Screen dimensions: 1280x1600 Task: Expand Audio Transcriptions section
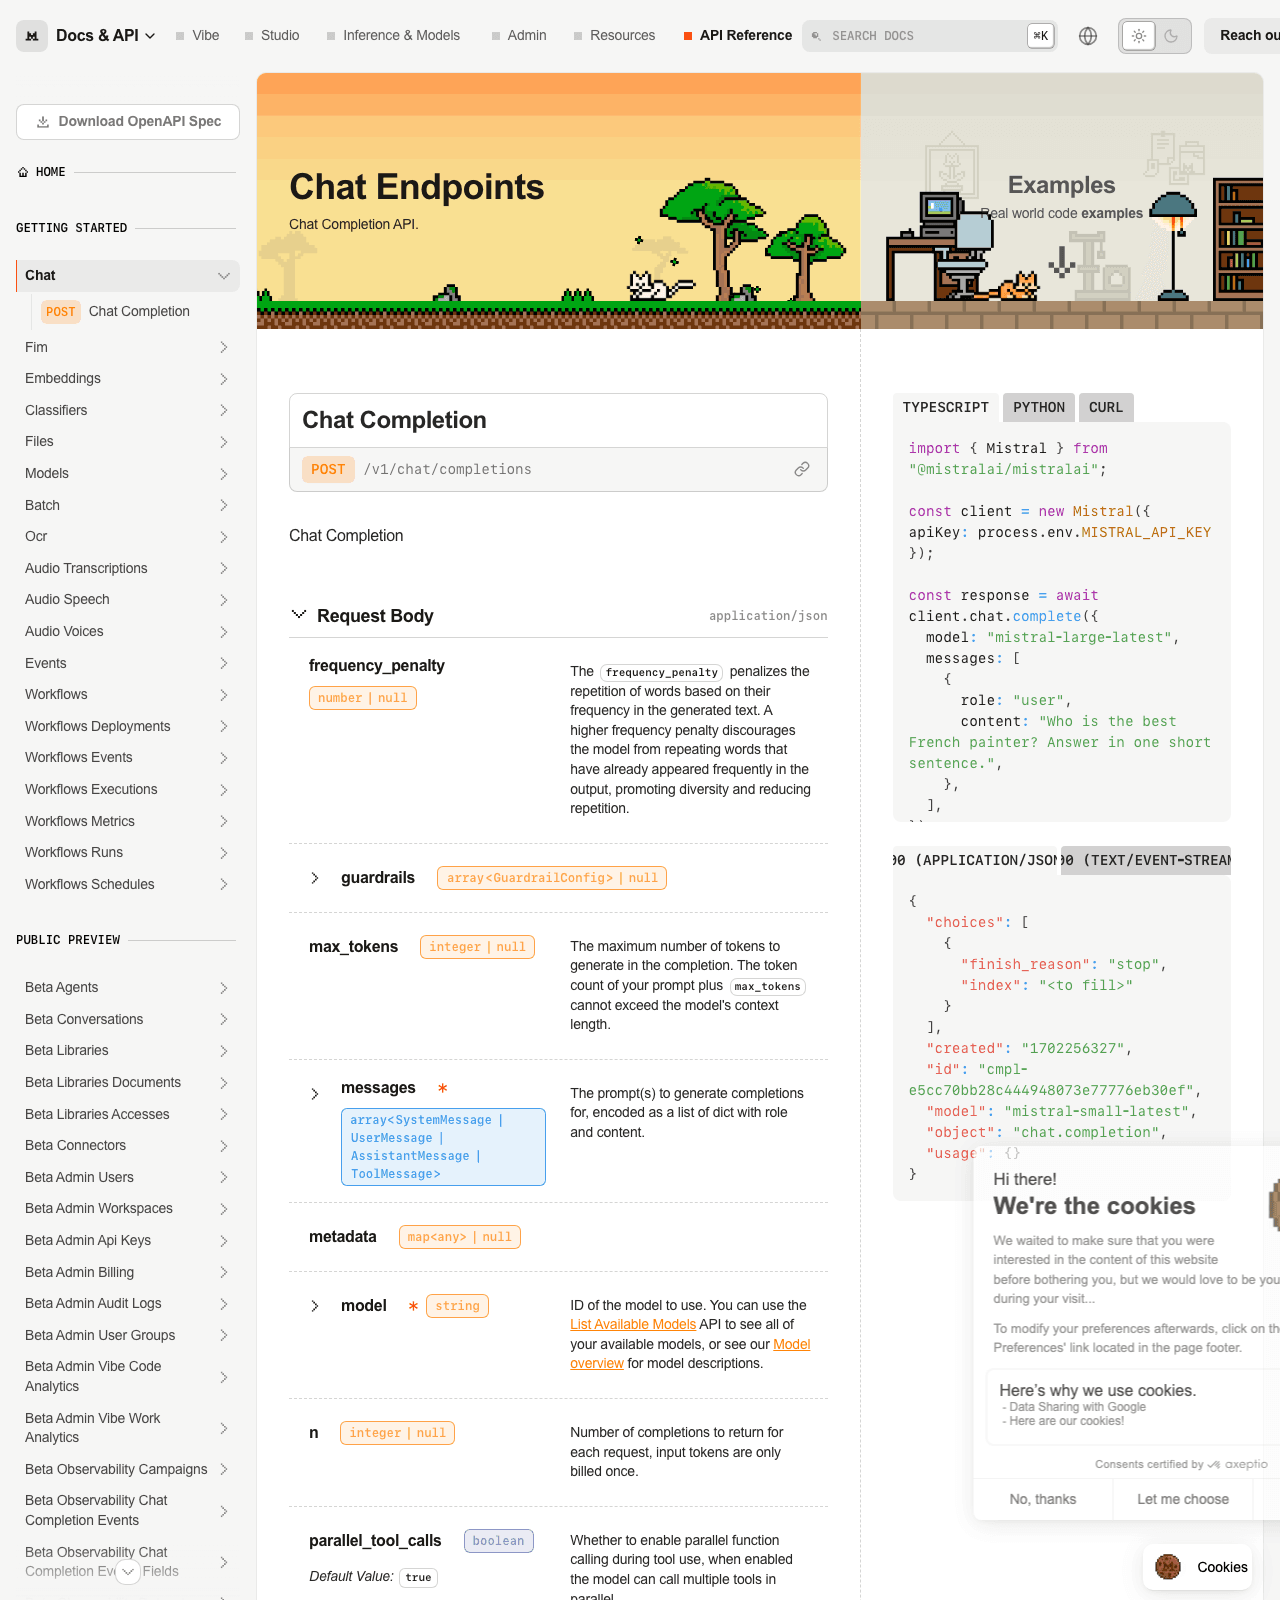click(x=223, y=568)
